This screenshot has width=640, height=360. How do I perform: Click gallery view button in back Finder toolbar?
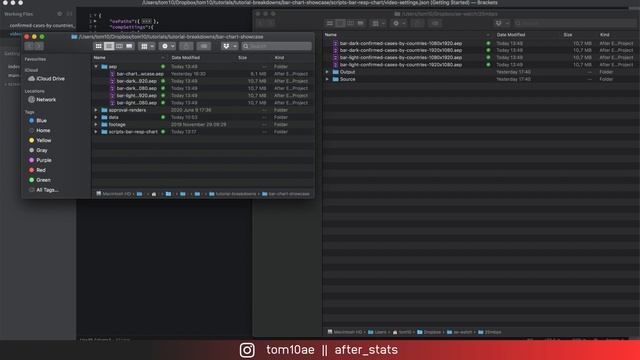360,23
